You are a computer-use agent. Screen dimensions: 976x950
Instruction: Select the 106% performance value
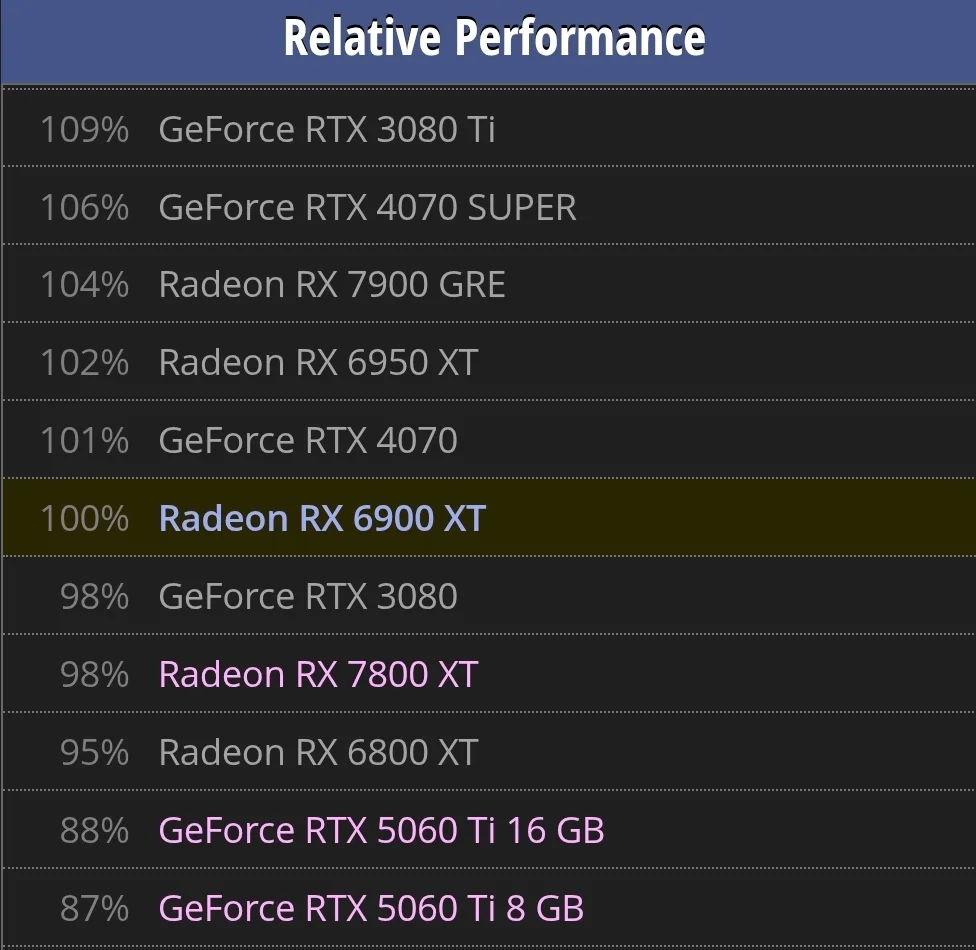pos(85,207)
